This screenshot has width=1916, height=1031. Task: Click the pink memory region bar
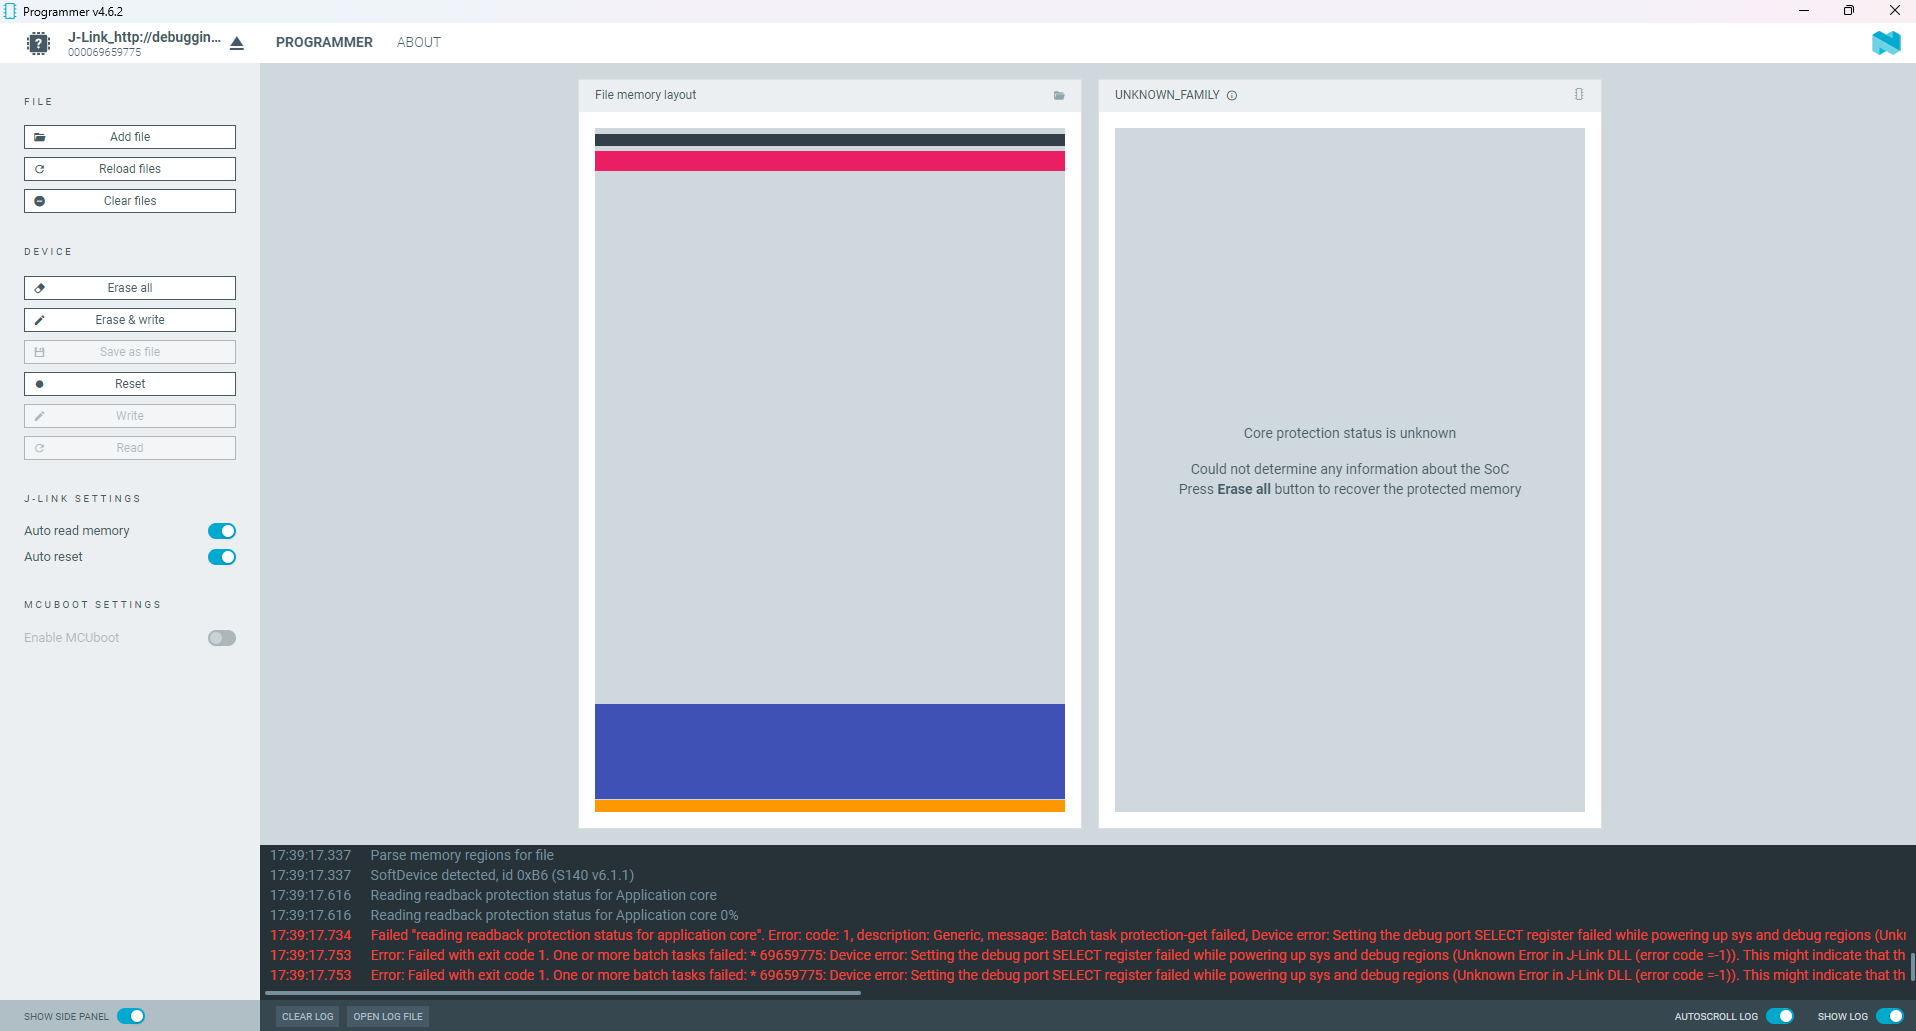pos(829,161)
